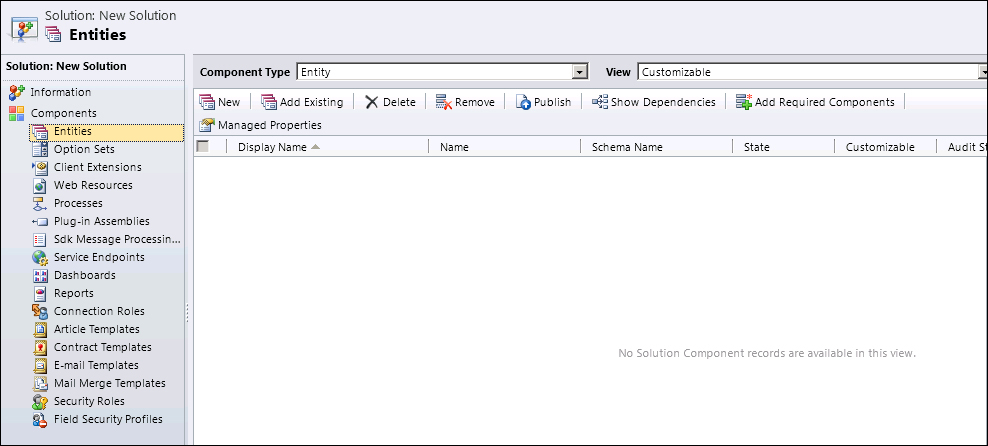988x446 pixels.
Task: Click the Publish toolbar icon
Action: (523, 102)
